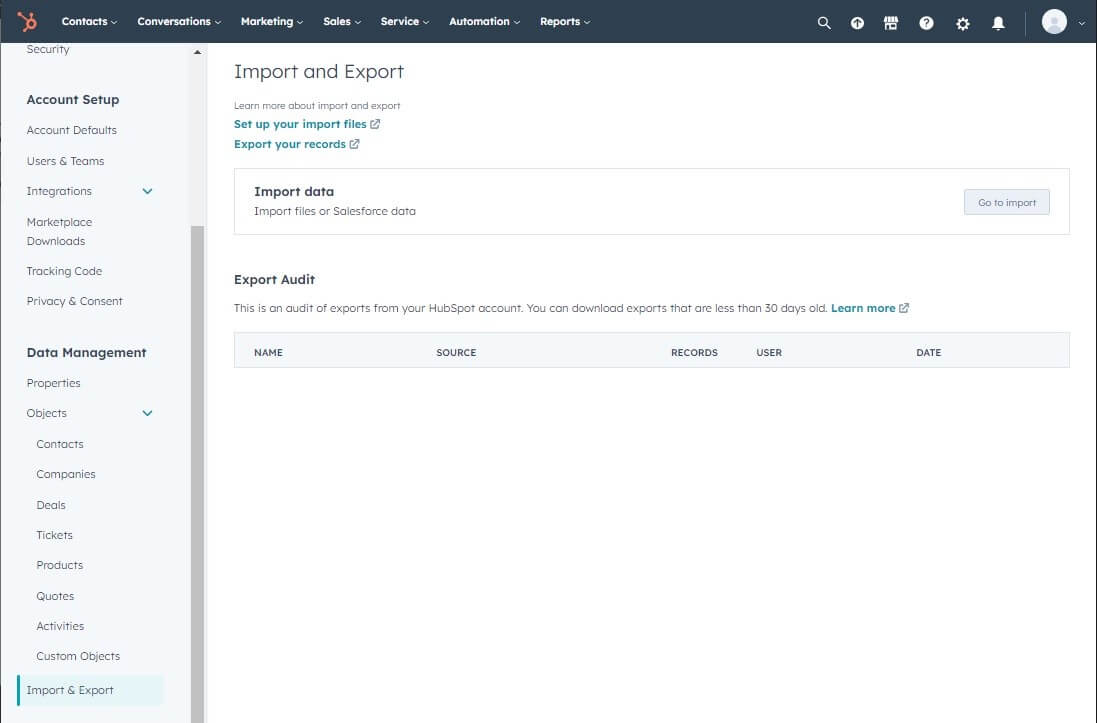This screenshot has width=1097, height=723.
Task: Open Users & Teams settings
Action: pyautogui.click(x=65, y=161)
